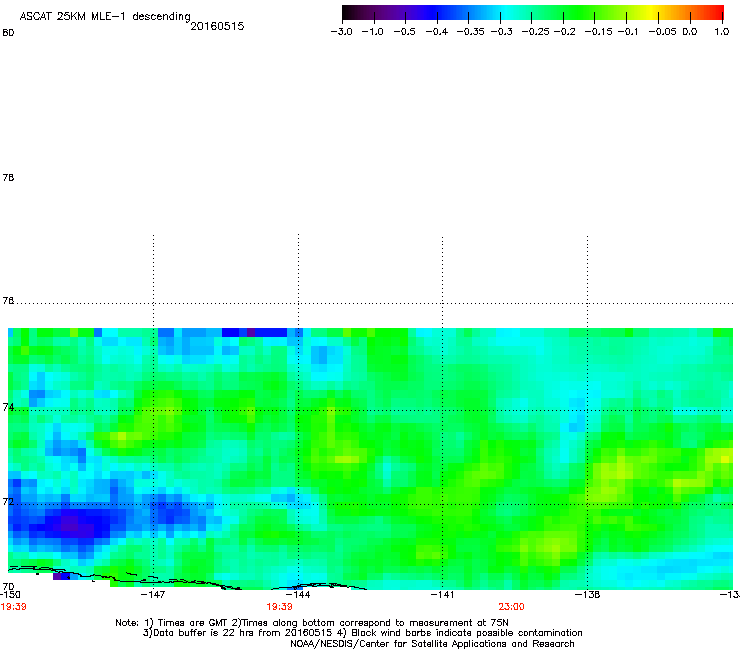Click the NOAA/NESDIS credit line
The width and height of the screenshot is (740, 650).
tap(432, 644)
